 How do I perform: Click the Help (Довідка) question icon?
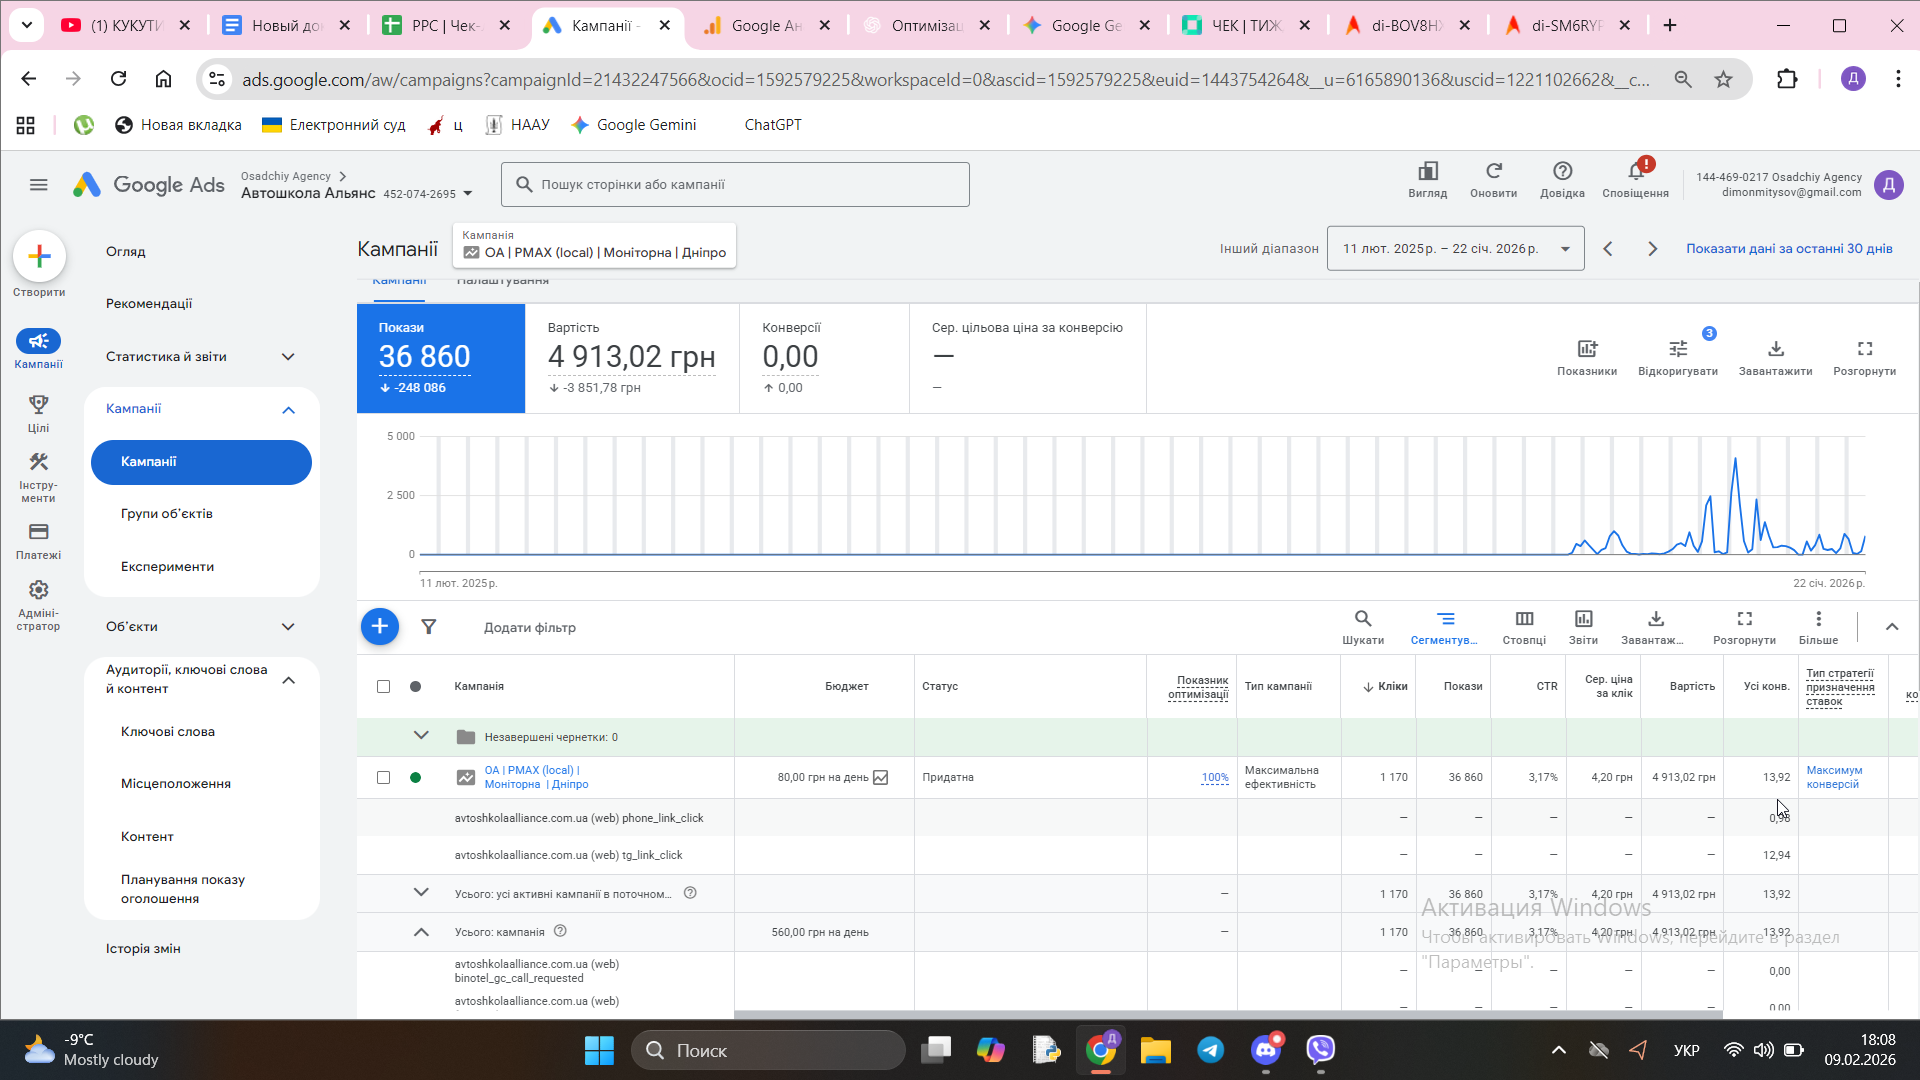1562,172
